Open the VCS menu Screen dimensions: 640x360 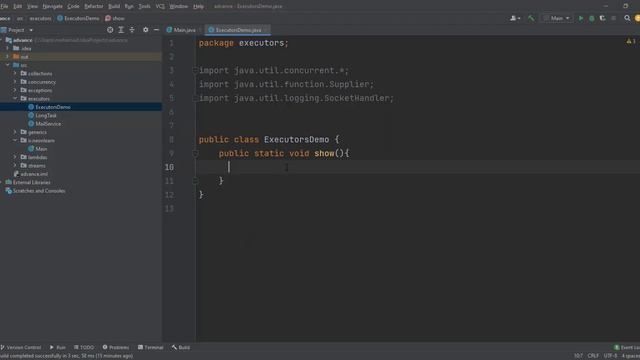(x=160, y=6)
